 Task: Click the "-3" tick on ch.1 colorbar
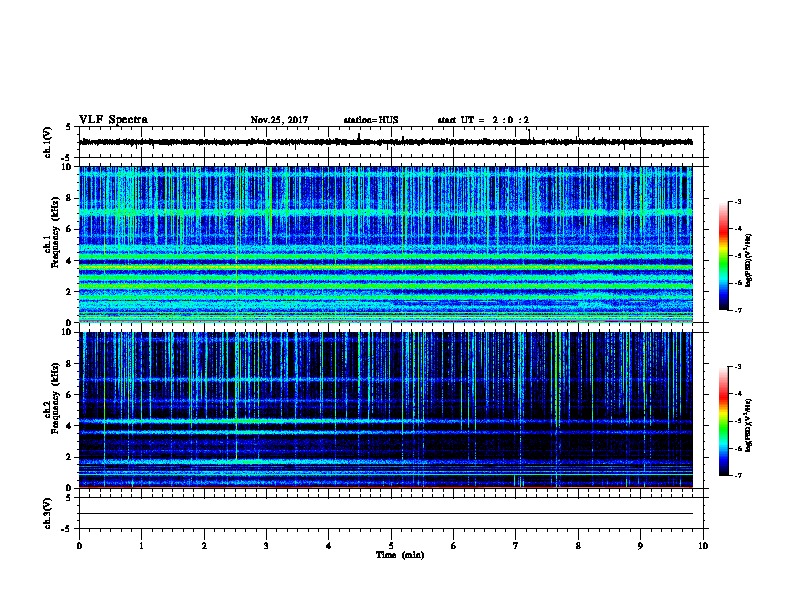(x=737, y=201)
